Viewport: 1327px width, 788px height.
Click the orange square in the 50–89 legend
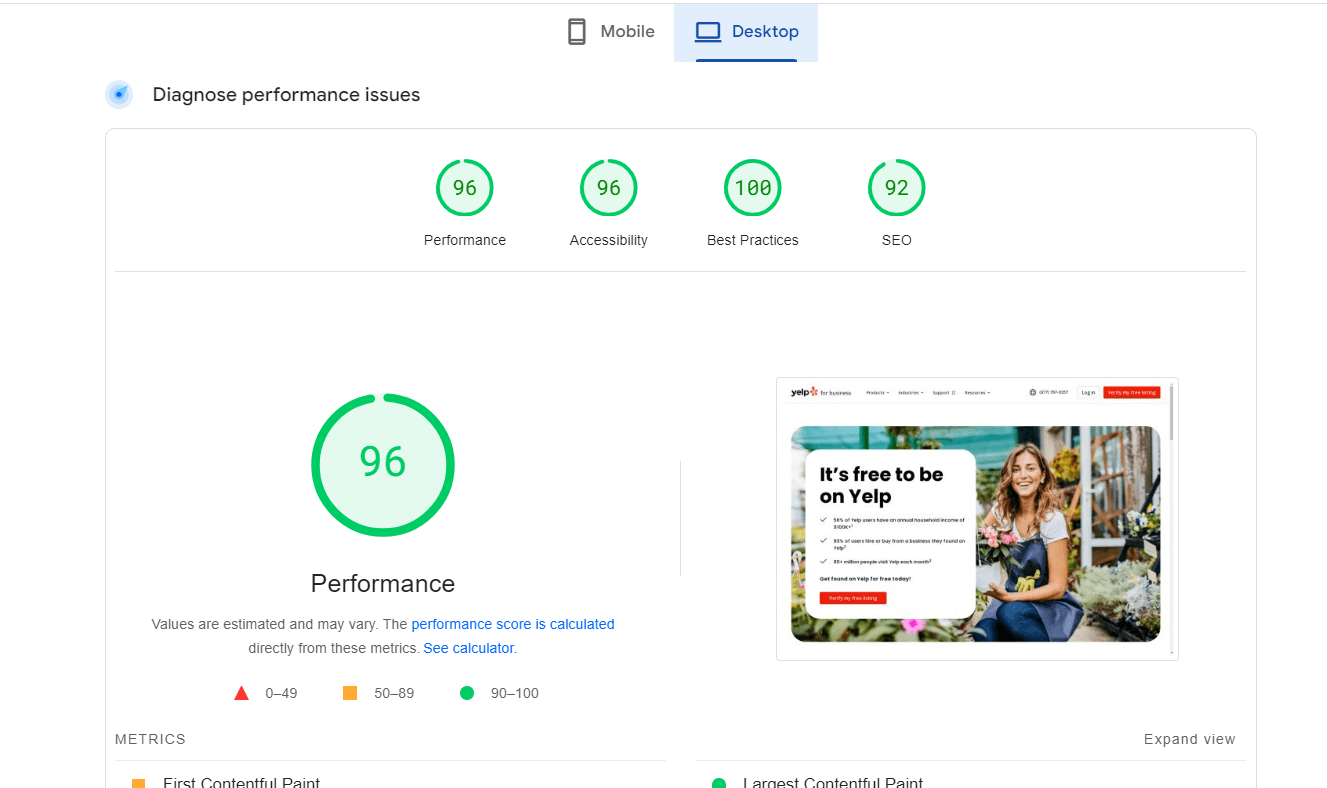coord(349,692)
